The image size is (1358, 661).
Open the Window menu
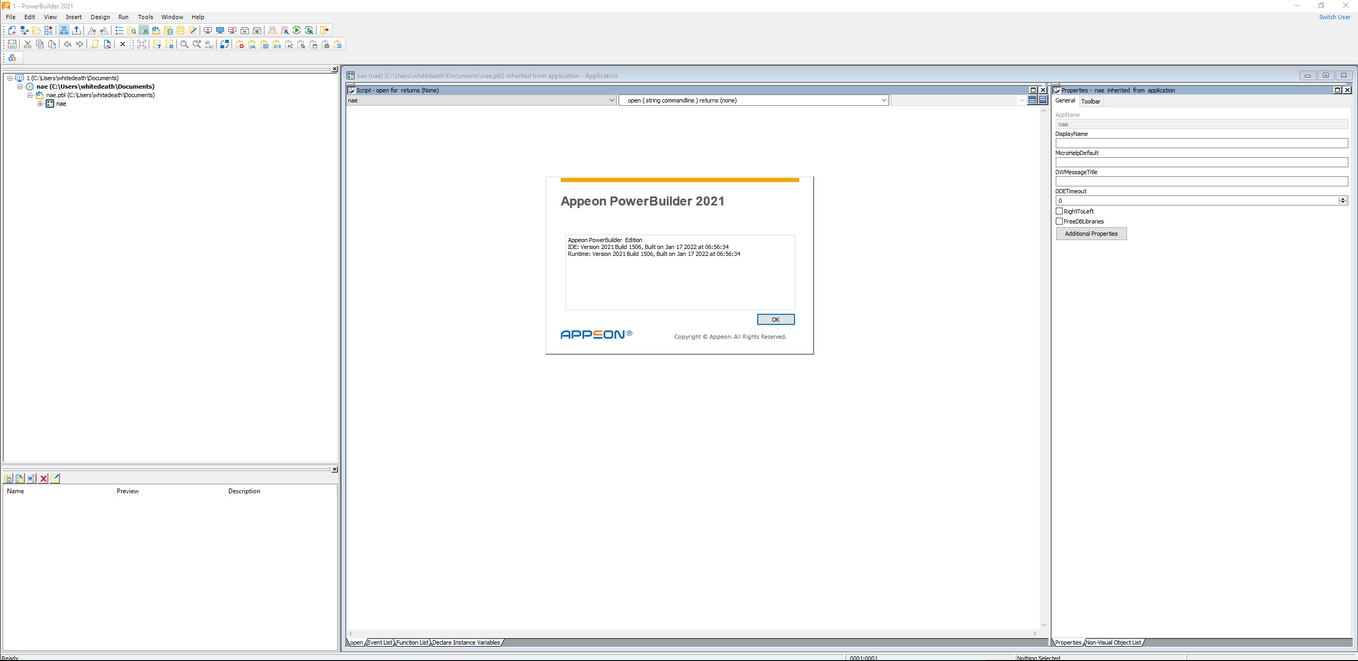[x=172, y=17]
